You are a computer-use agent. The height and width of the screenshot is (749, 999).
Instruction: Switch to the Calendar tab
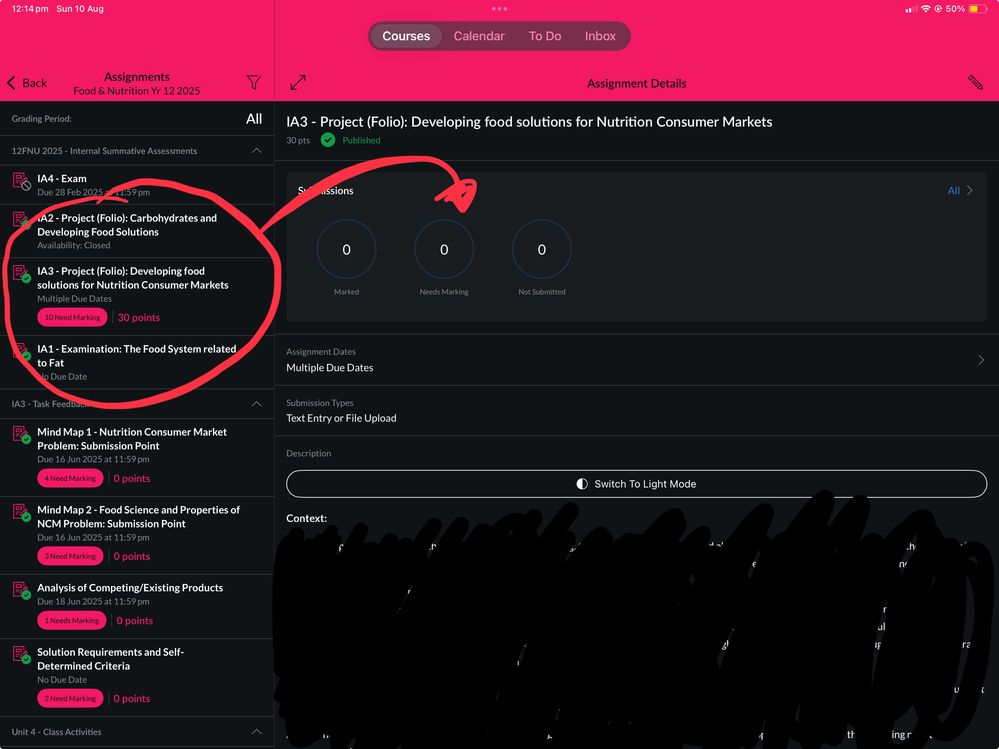pyautogui.click(x=479, y=36)
